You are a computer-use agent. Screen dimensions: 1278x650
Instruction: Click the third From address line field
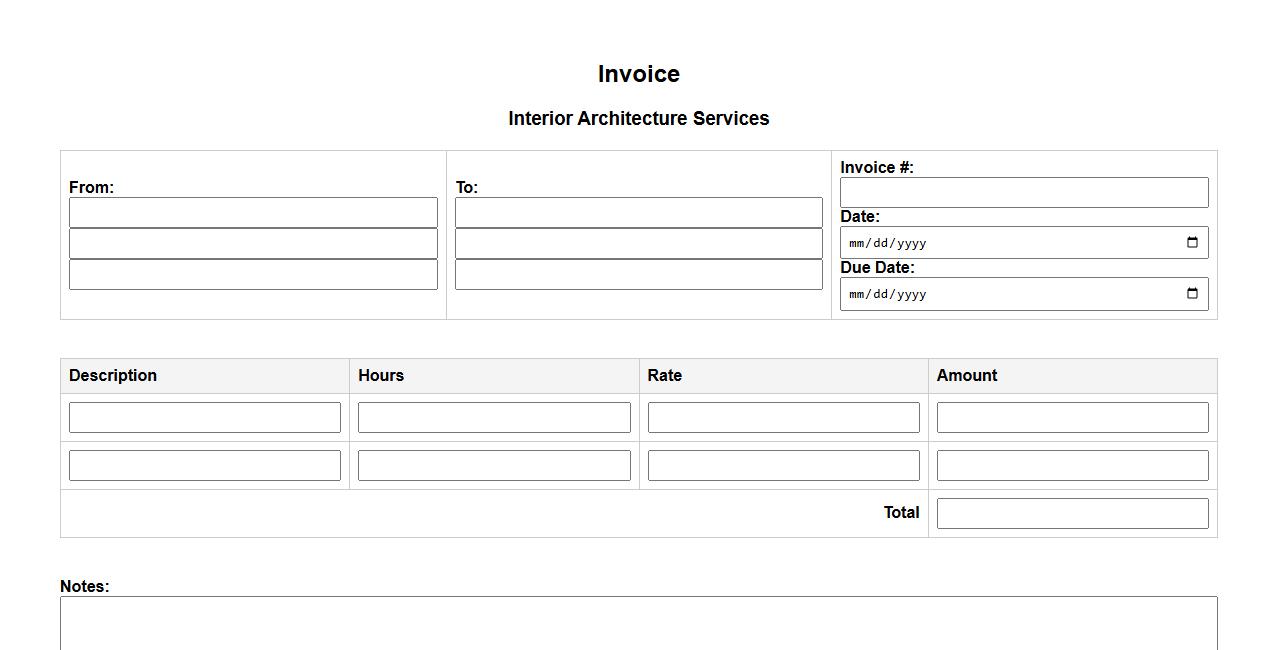click(253, 274)
